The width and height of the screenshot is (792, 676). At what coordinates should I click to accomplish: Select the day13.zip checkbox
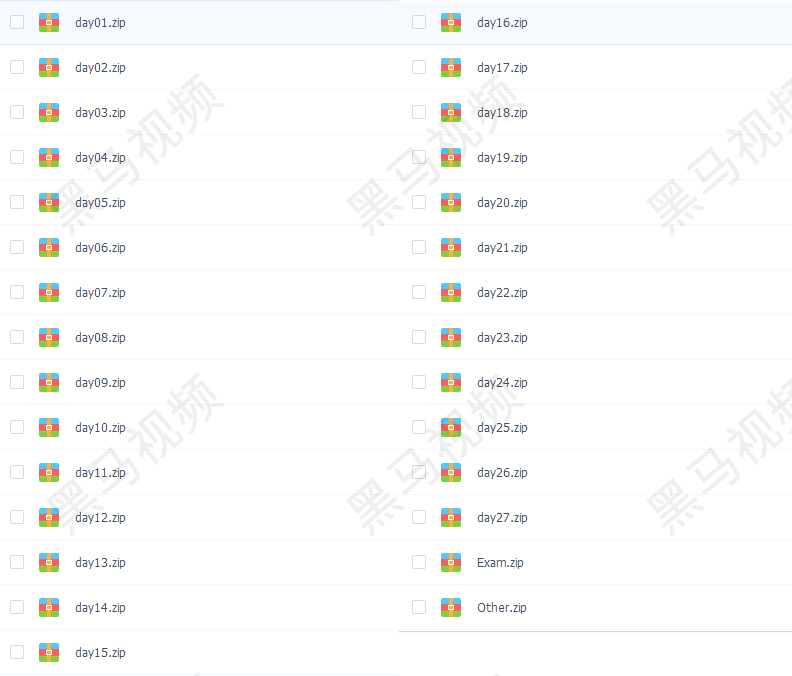(x=17, y=562)
